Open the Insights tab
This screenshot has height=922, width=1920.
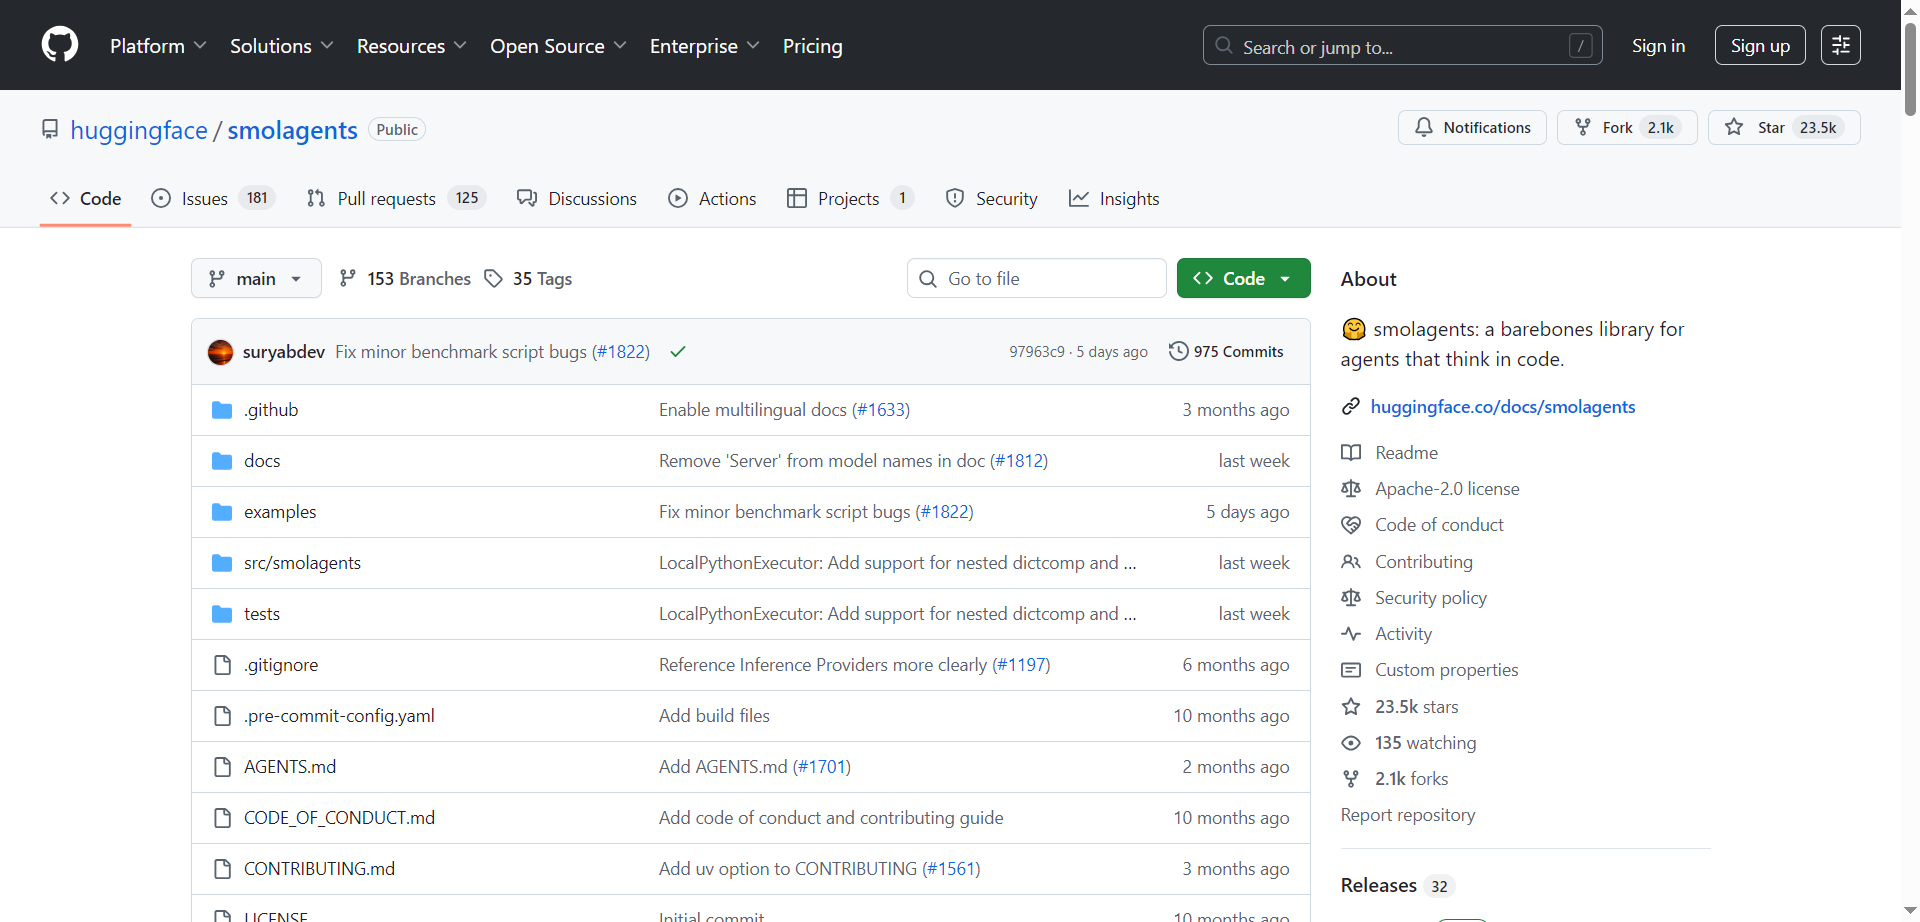[1114, 198]
